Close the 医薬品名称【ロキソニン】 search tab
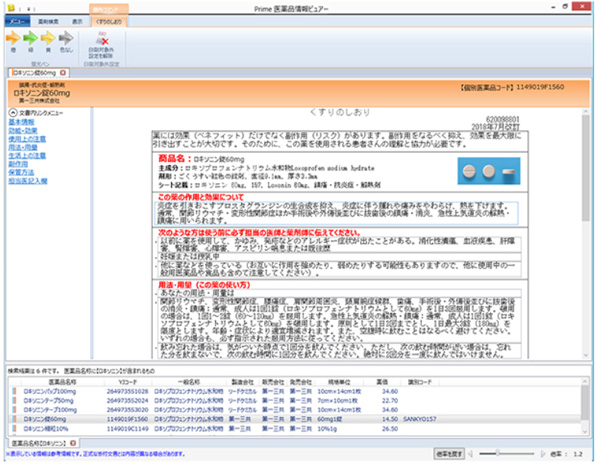 tap(73, 443)
